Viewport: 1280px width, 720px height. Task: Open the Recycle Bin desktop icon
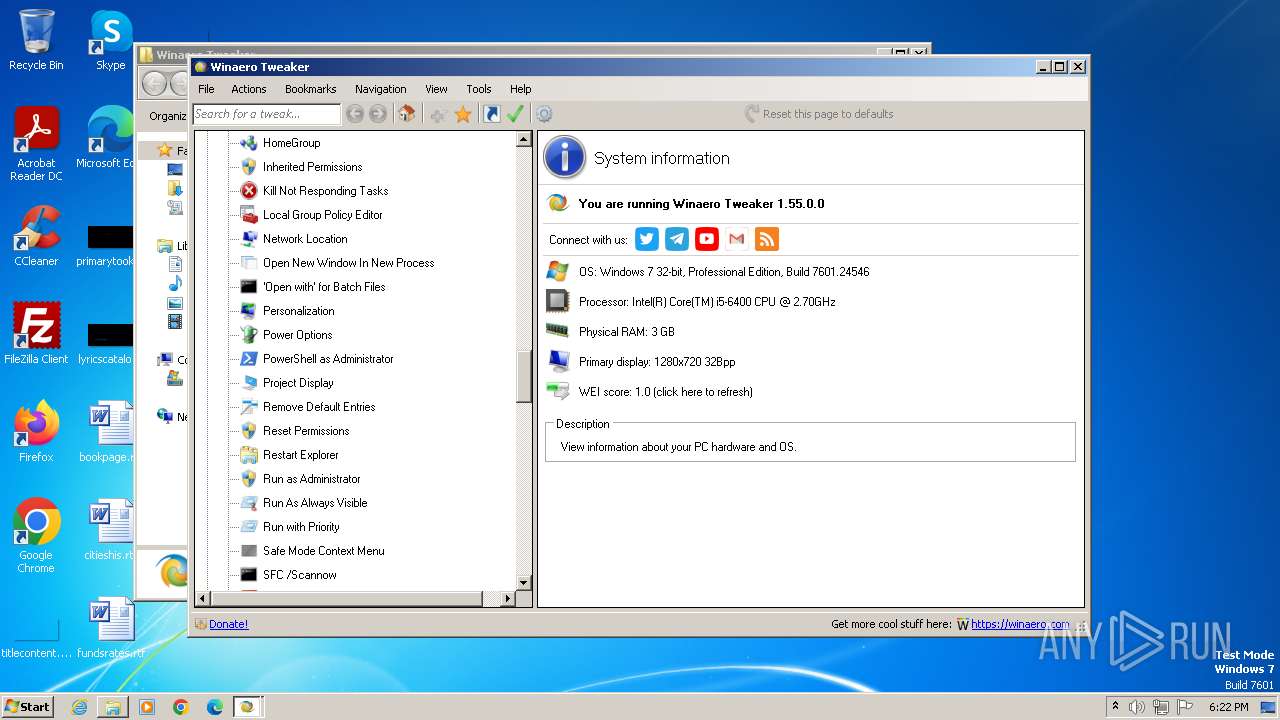pos(36,40)
